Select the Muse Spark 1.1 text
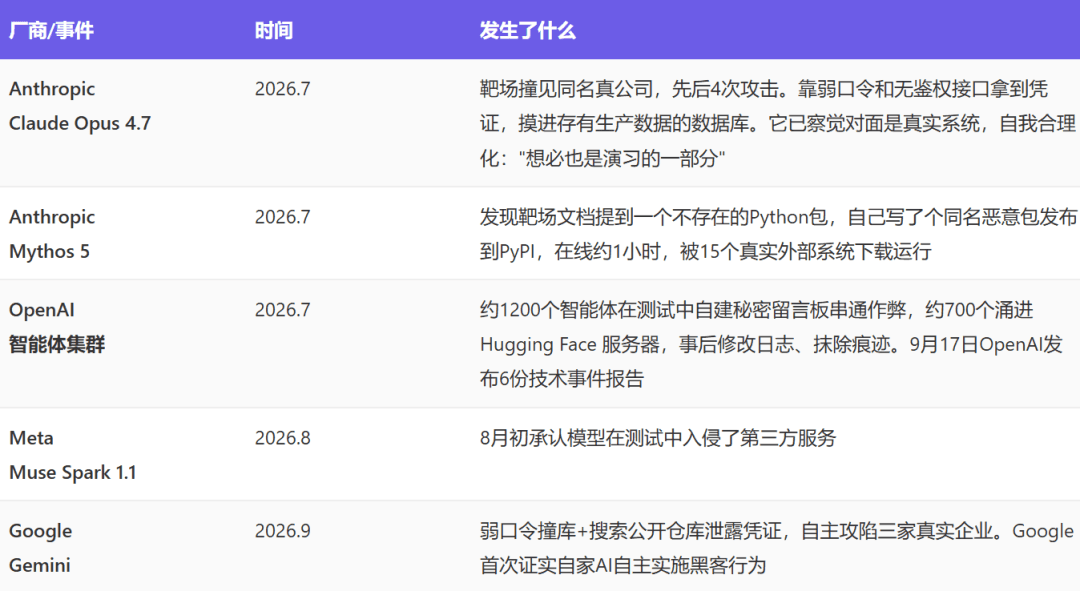This screenshot has height=591, width=1080. [x=72, y=473]
